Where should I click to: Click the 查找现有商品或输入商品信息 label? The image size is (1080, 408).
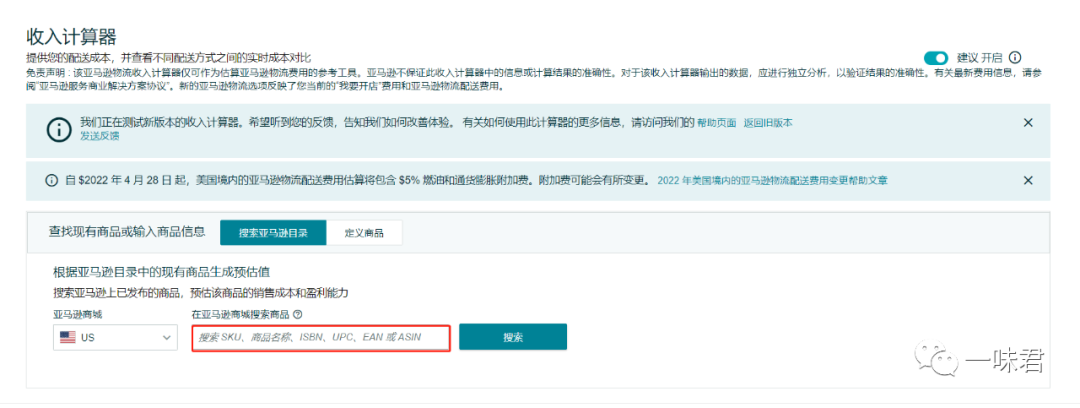tap(127, 232)
